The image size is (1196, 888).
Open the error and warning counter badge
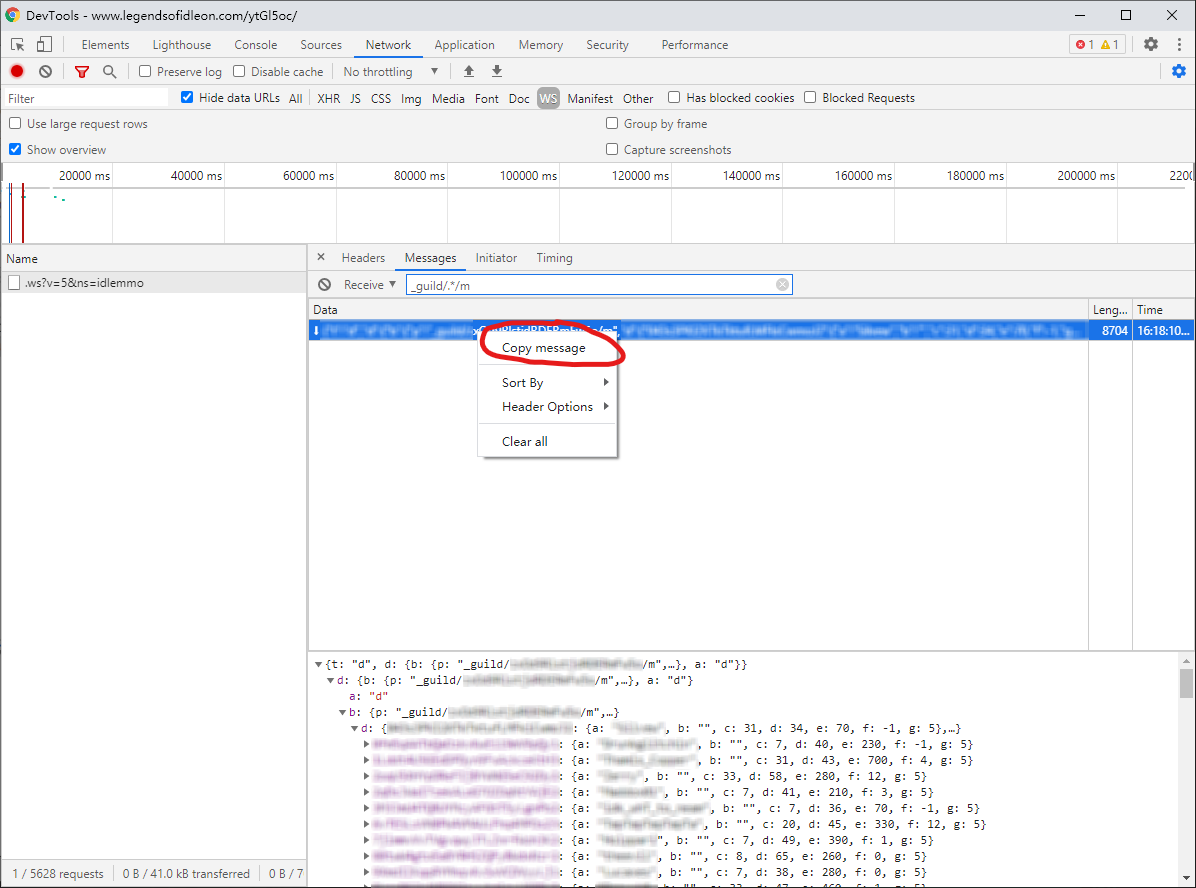pyautogui.click(x=1097, y=44)
